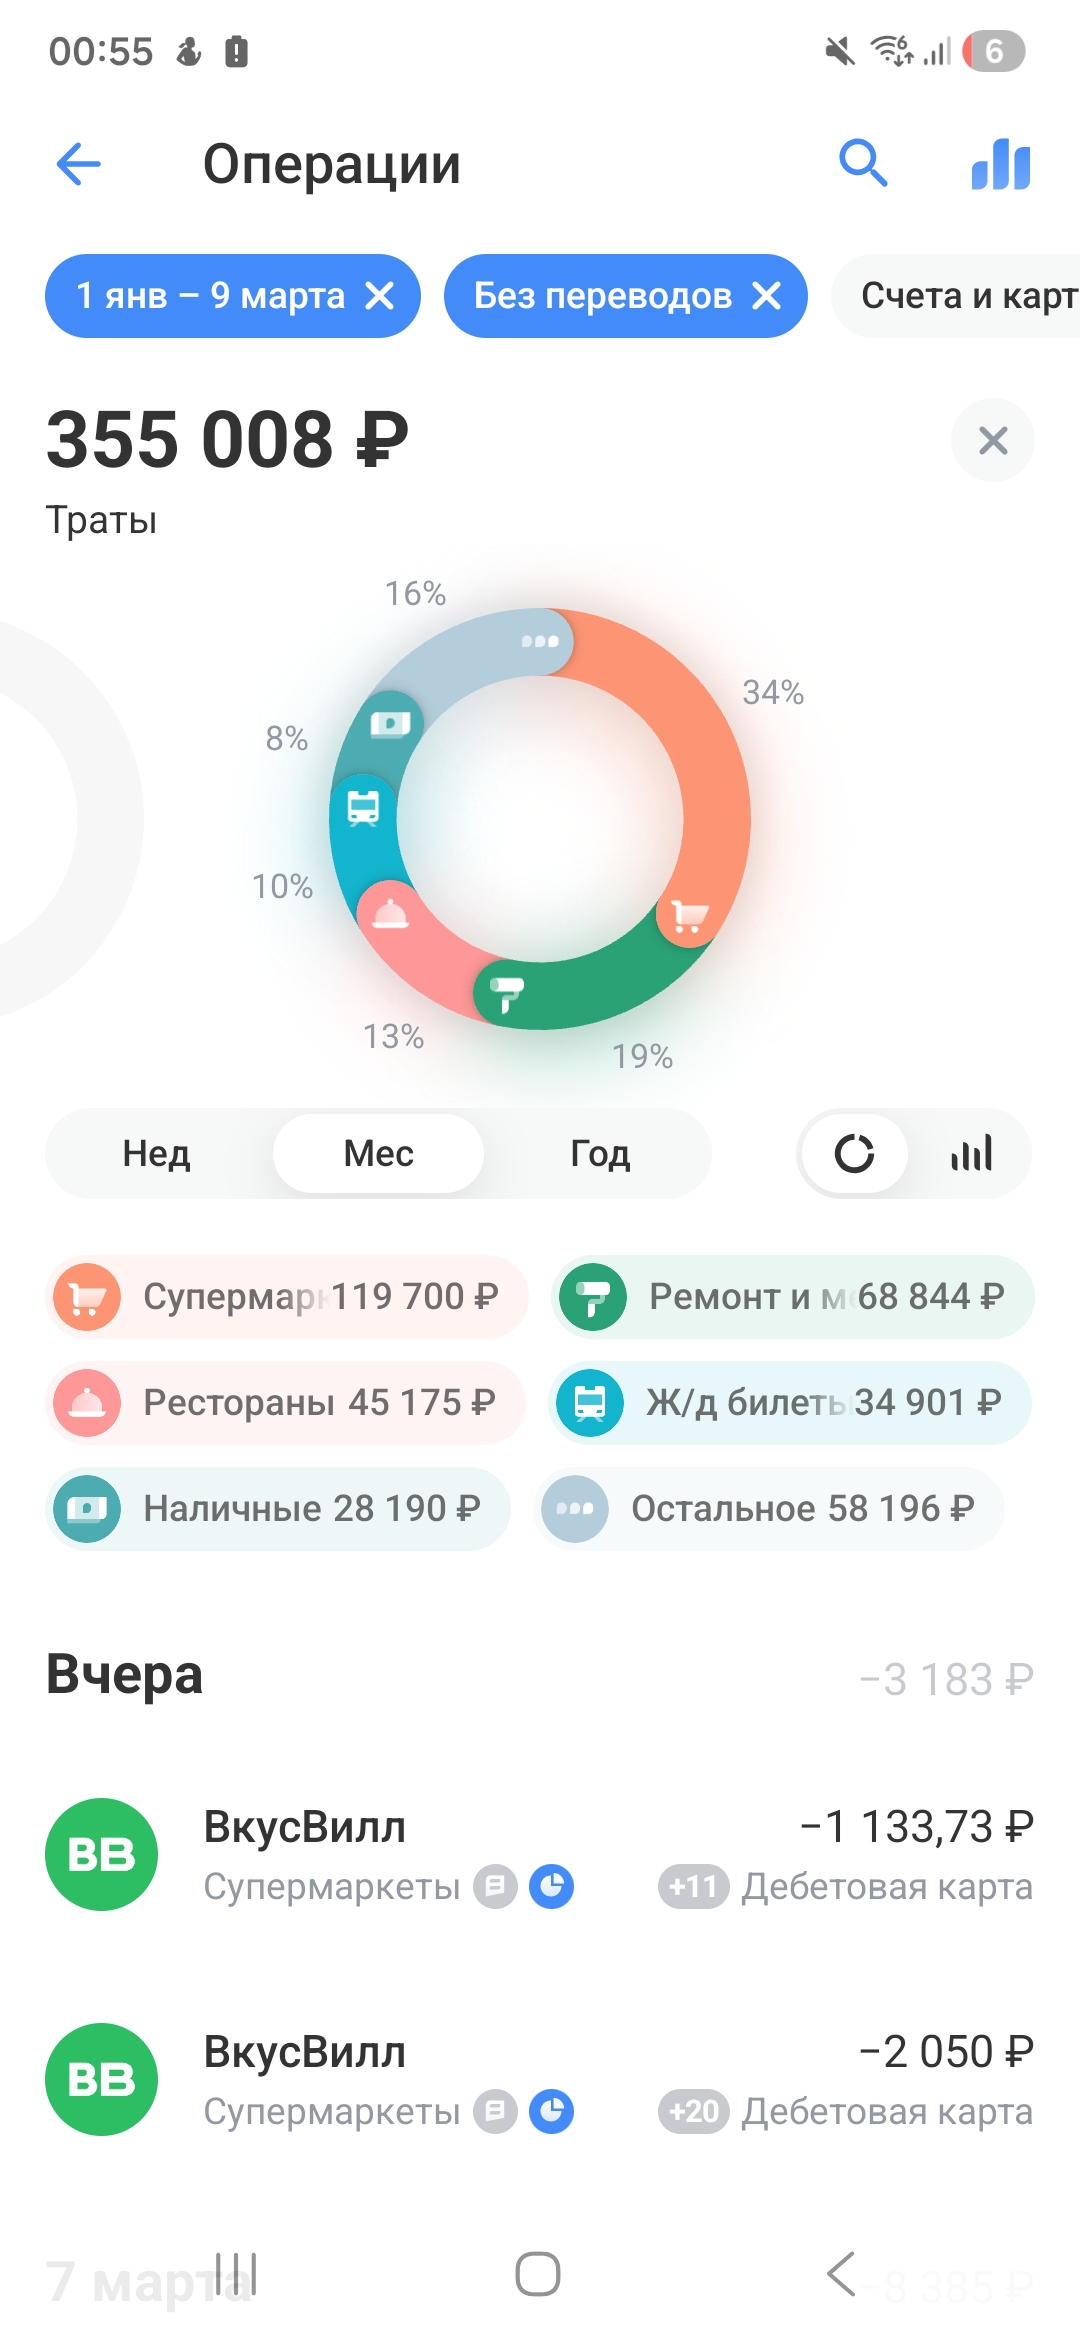Open the Супермаркеты category chip
This screenshot has height=2340, width=1080.
pyautogui.click(x=287, y=1297)
